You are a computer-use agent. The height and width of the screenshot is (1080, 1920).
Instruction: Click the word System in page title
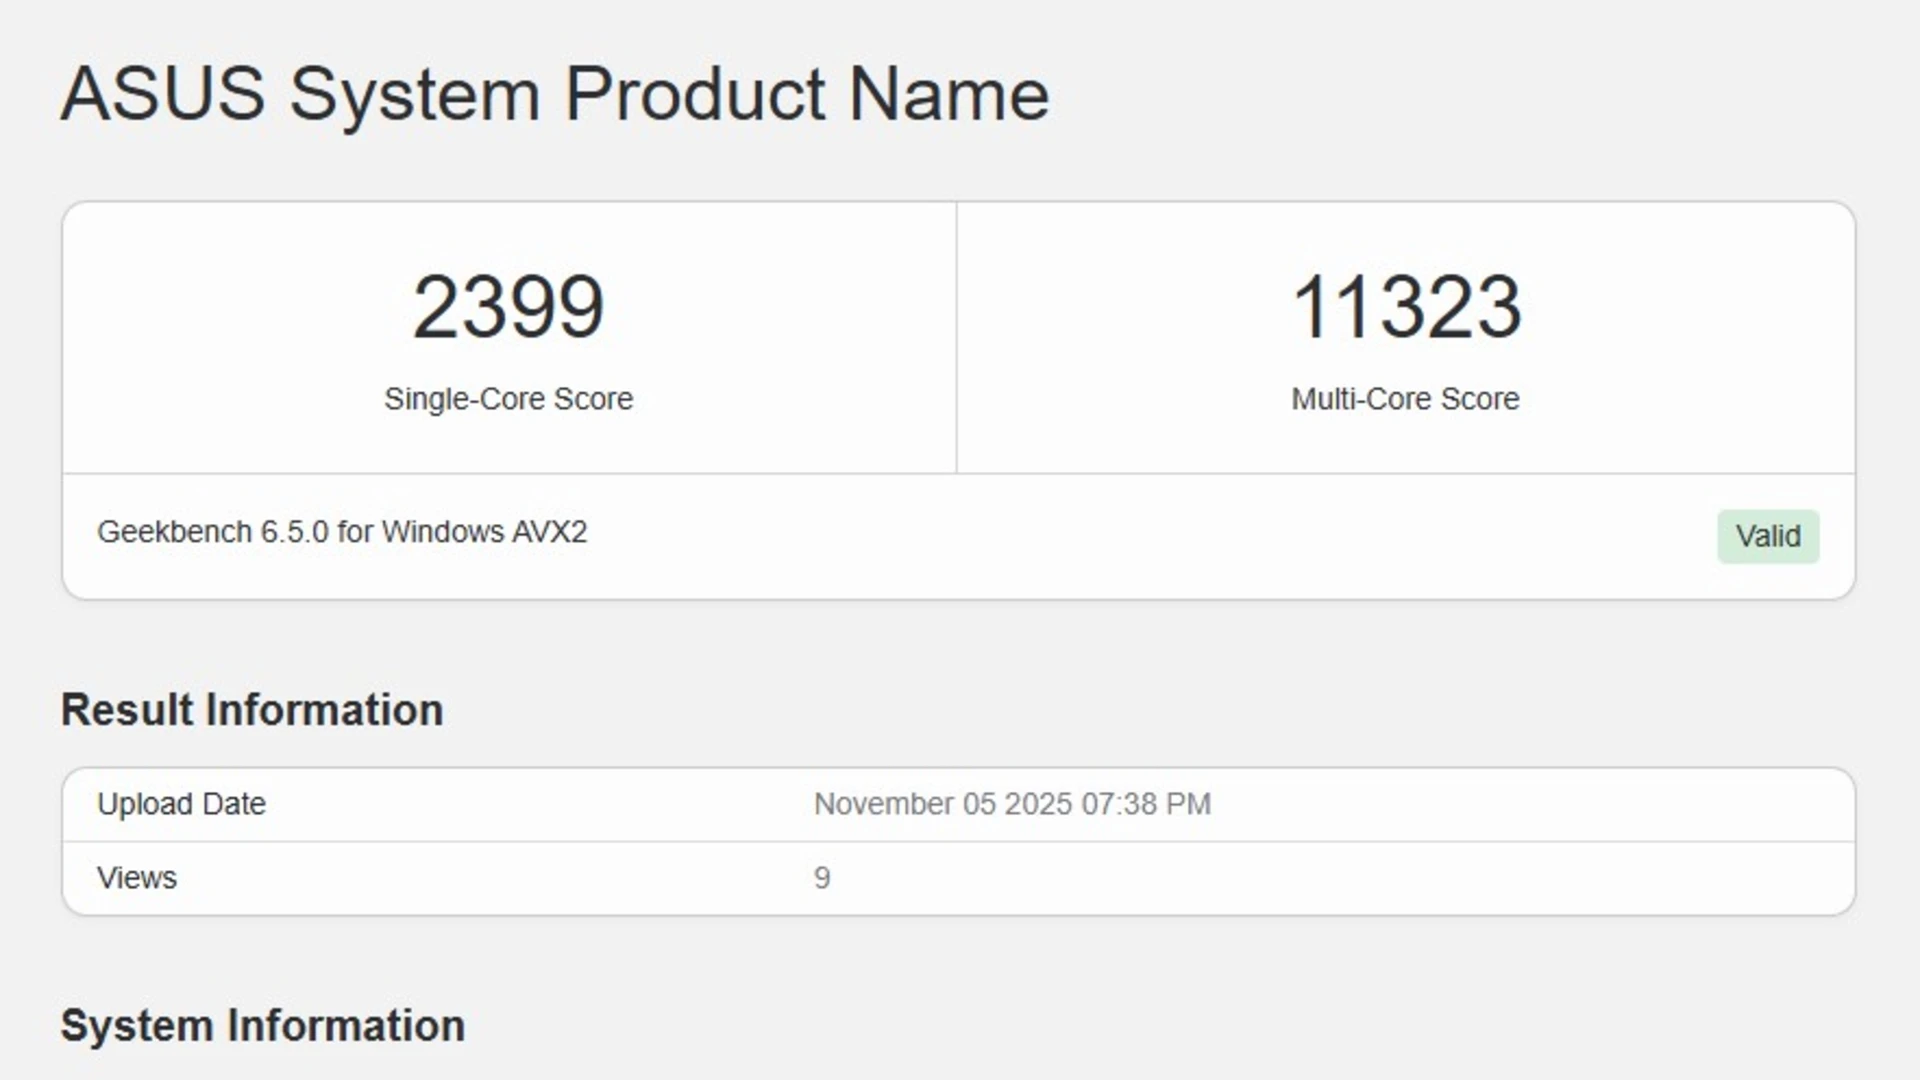(x=415, y=94)
